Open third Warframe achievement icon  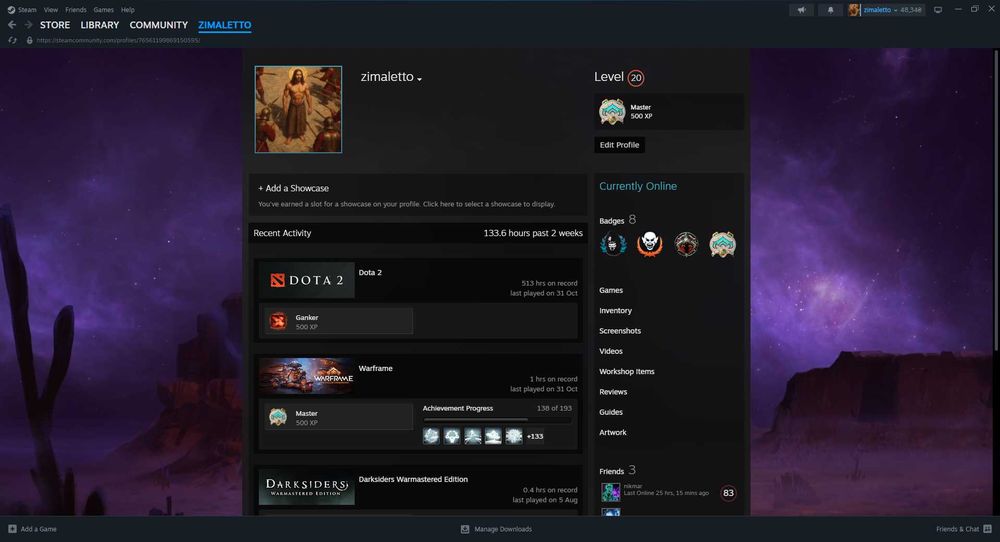tap(473, 436)
